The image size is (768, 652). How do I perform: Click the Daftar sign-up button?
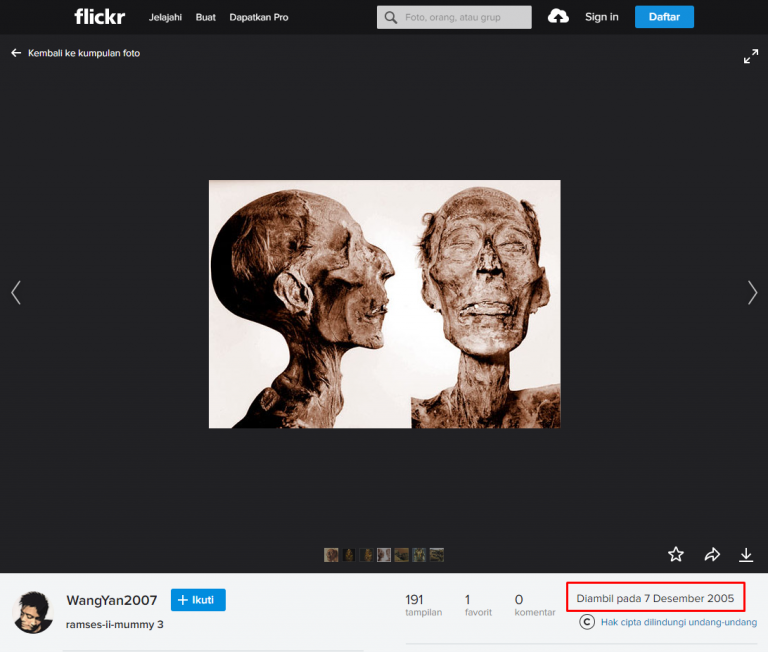(x=664, y=17)
